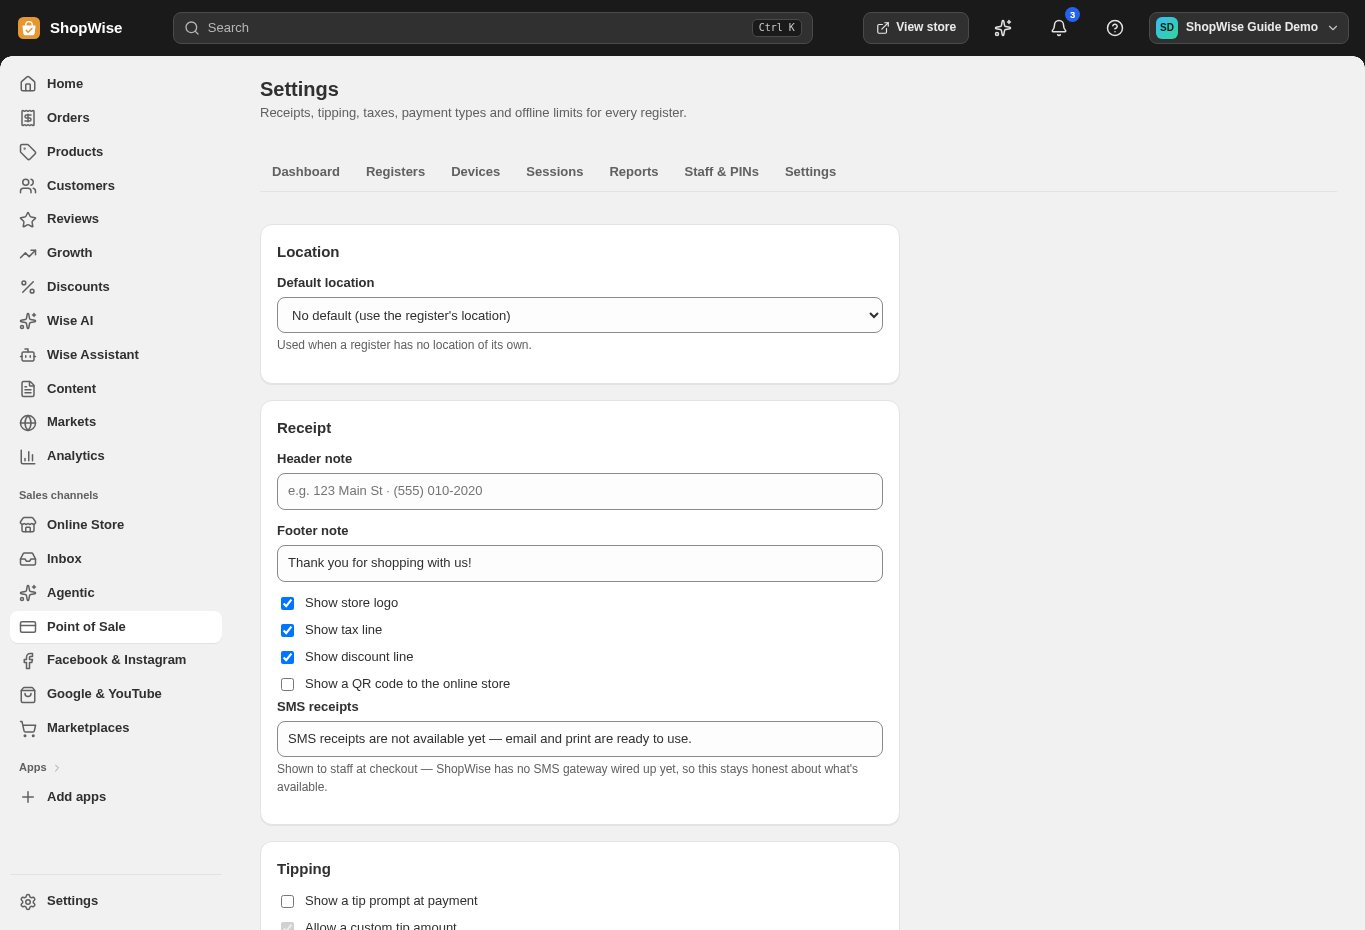Open Agentic via its sparkle icon
The height and width of the screenshot is (930, 1365).
tap(28, 593)
